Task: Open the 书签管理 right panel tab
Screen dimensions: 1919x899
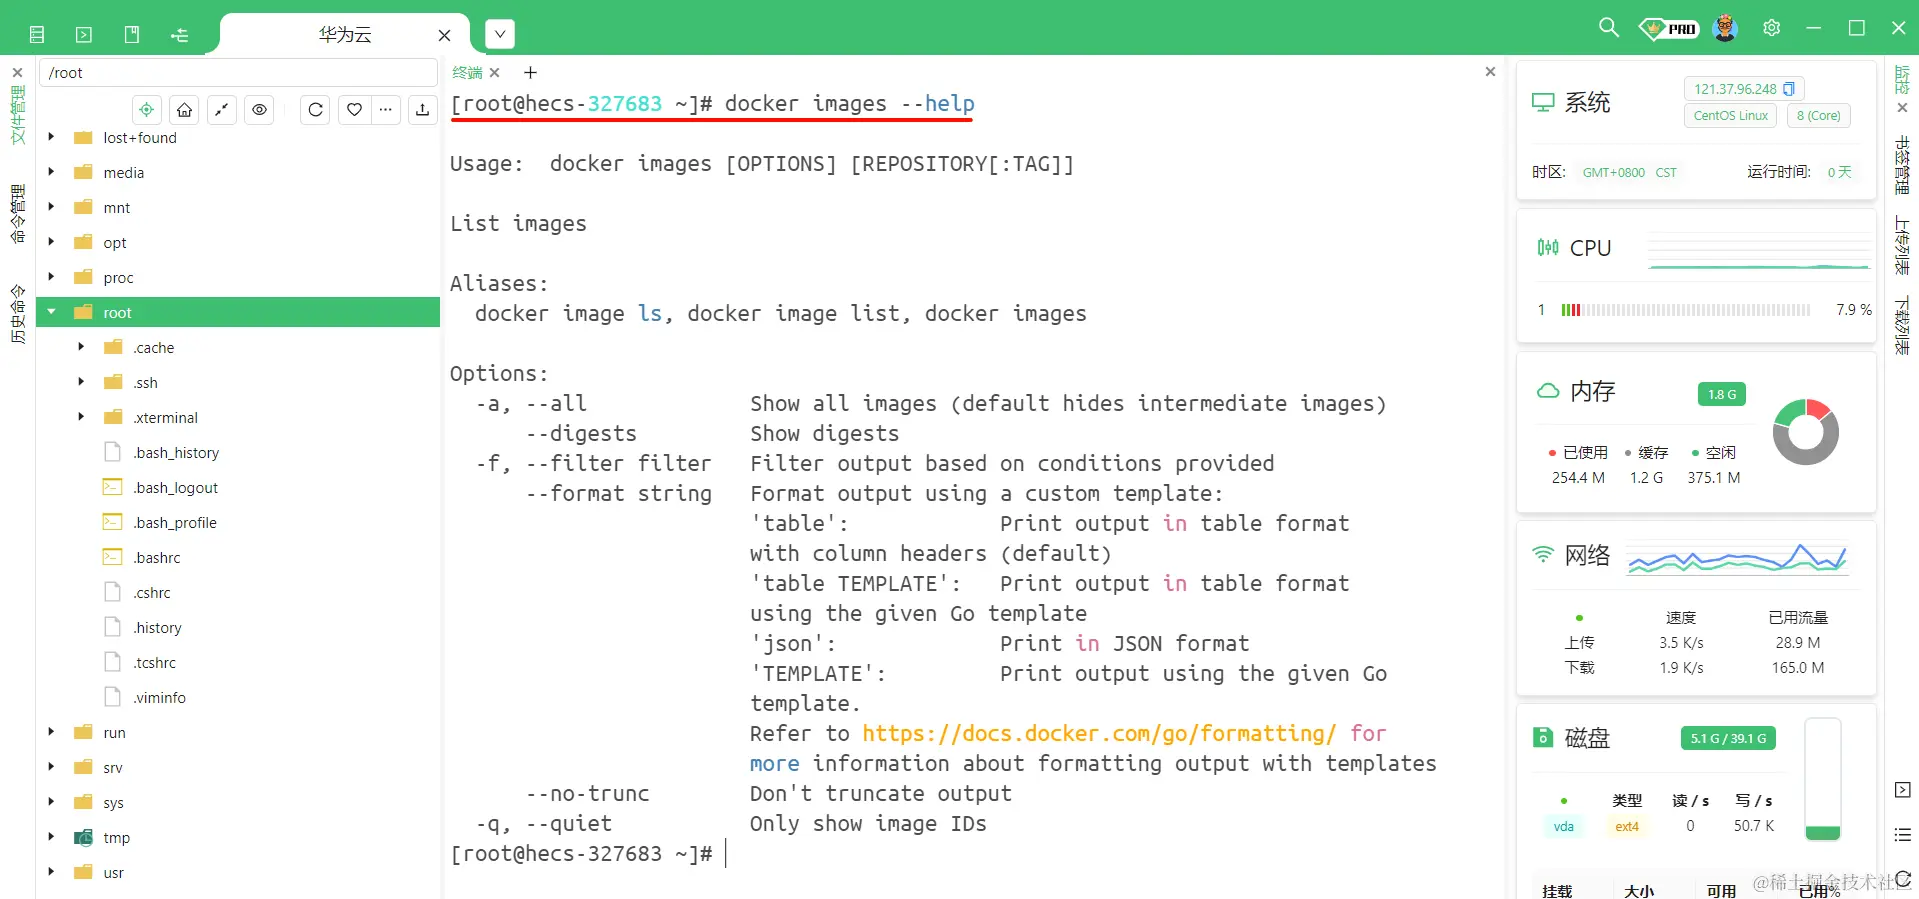Action: (x=1902, y=166)
